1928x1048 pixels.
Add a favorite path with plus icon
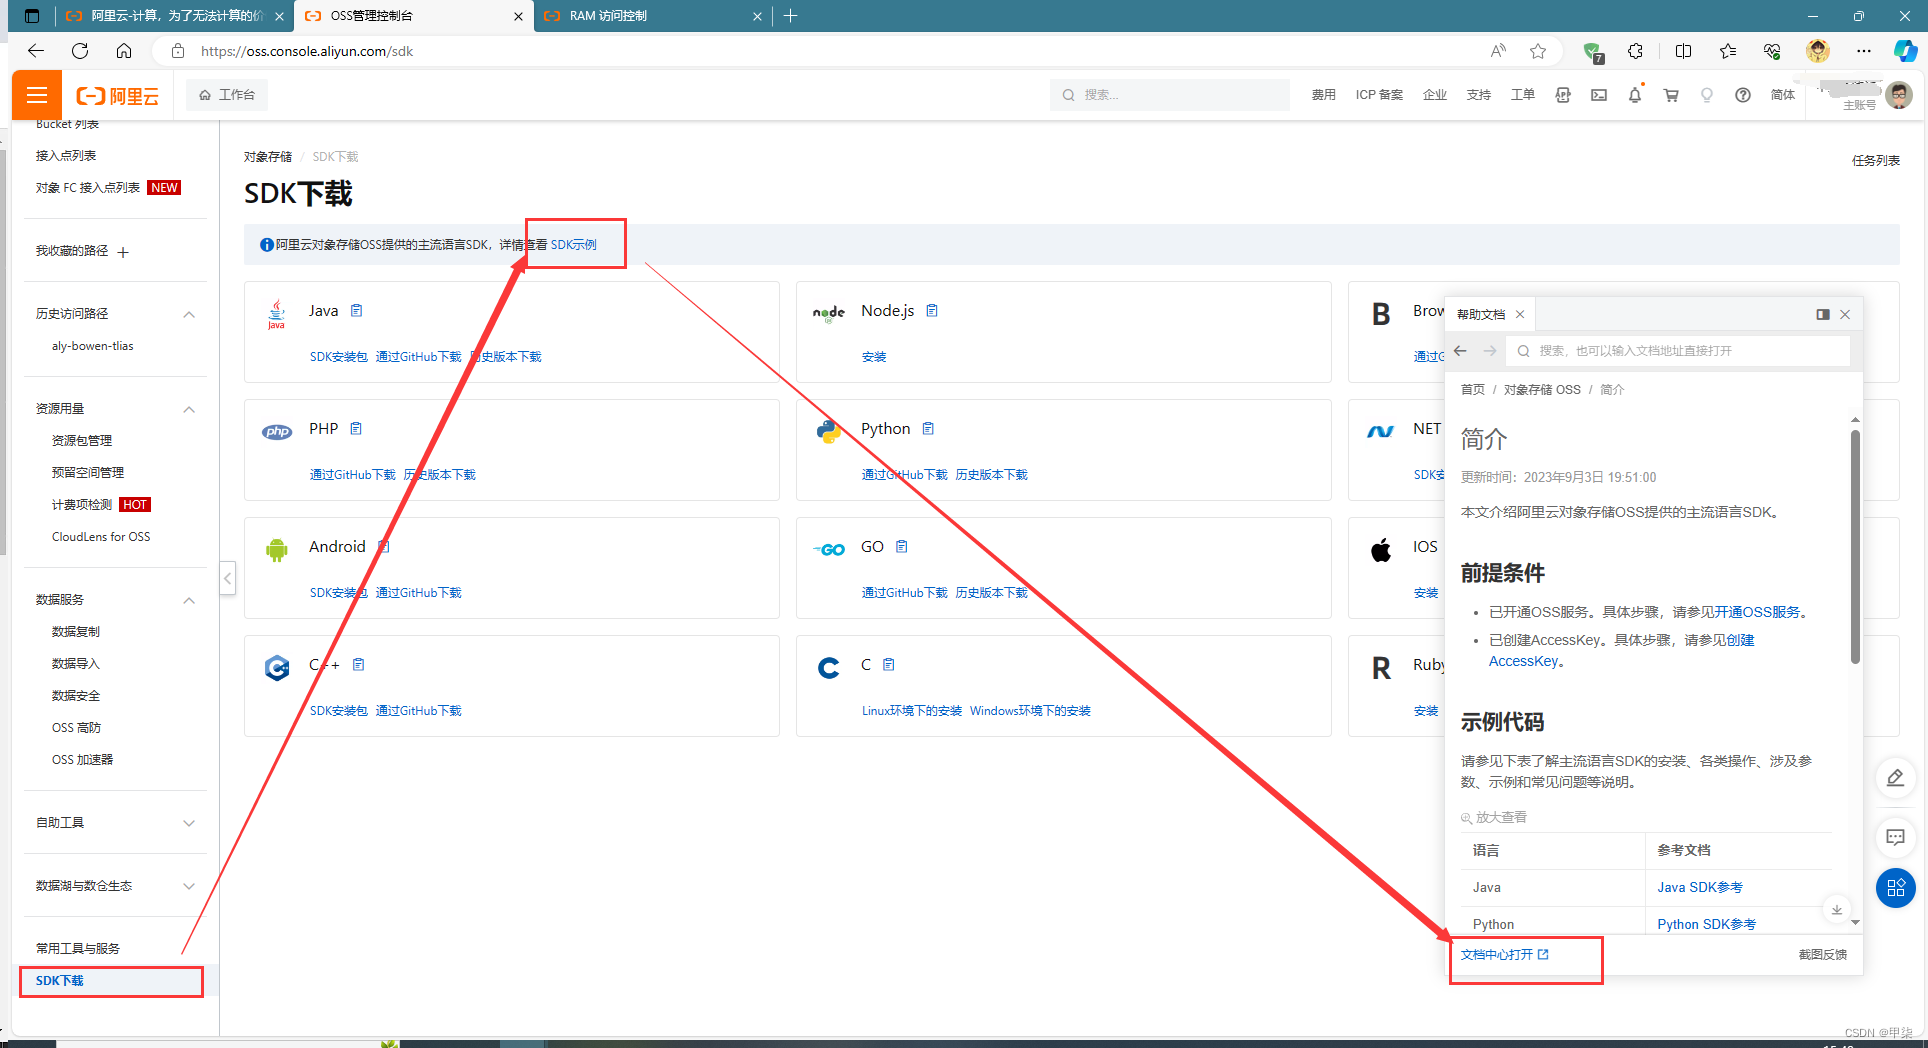coord(123,252)
